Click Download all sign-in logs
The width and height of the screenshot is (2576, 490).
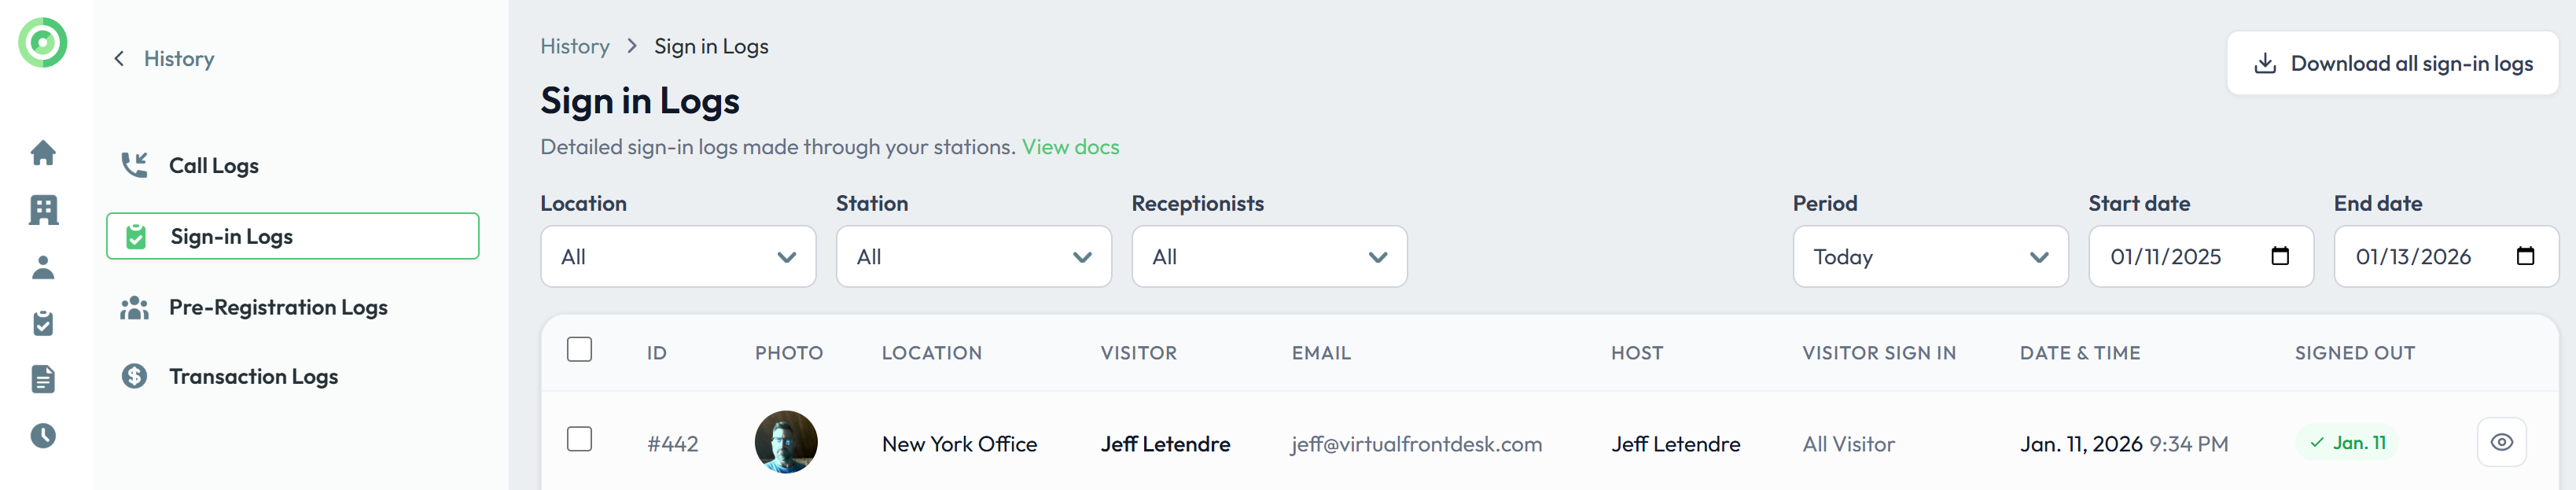point(2392,63)
